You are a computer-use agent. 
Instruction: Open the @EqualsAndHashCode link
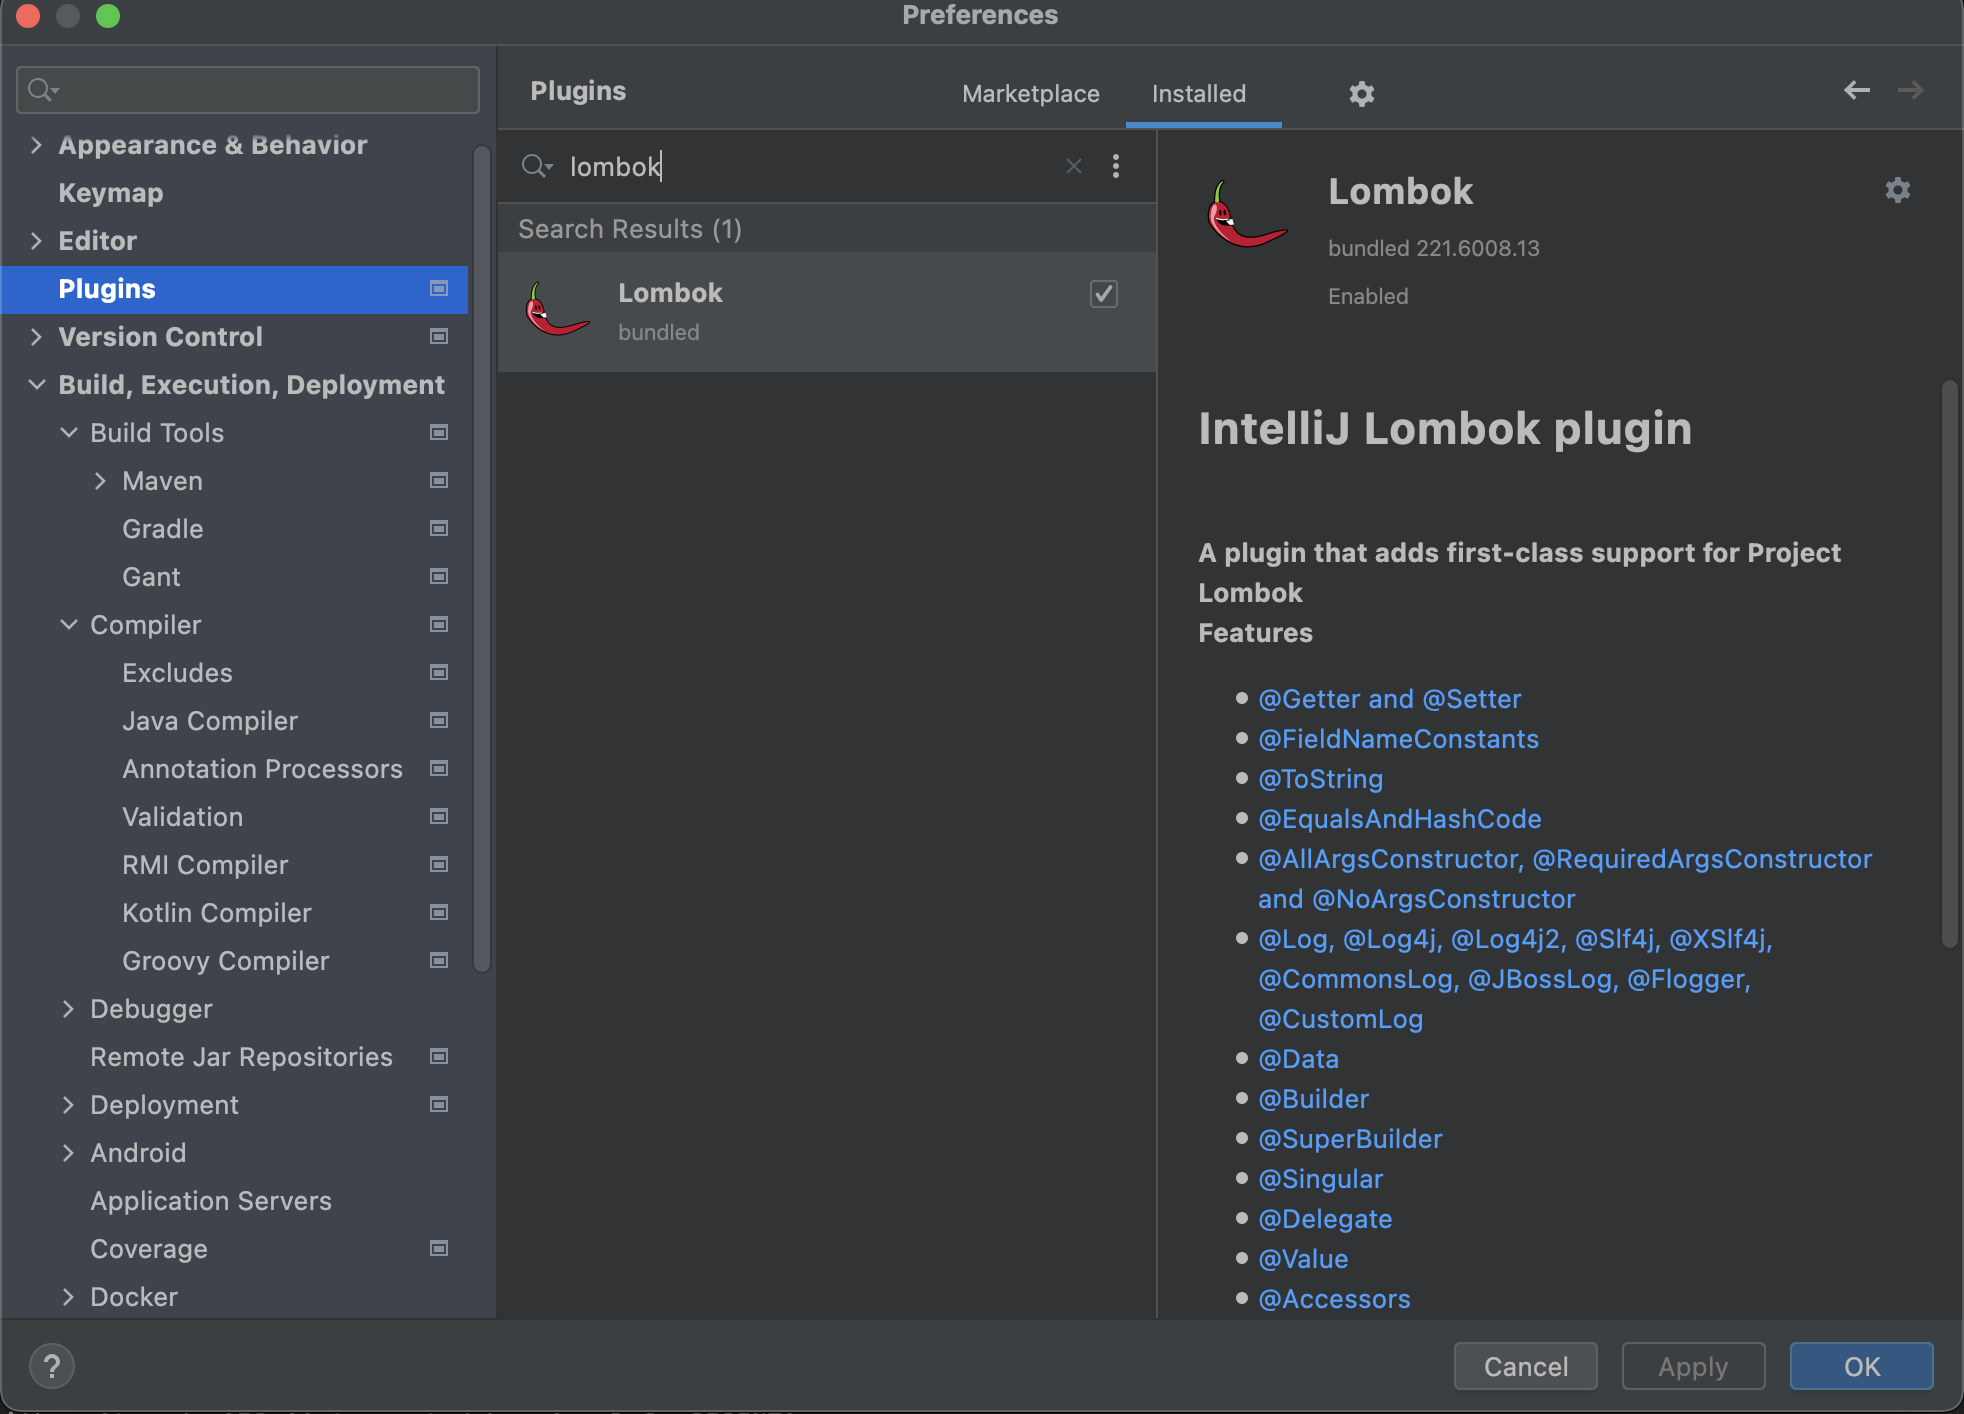click(x=1399, y=819)
